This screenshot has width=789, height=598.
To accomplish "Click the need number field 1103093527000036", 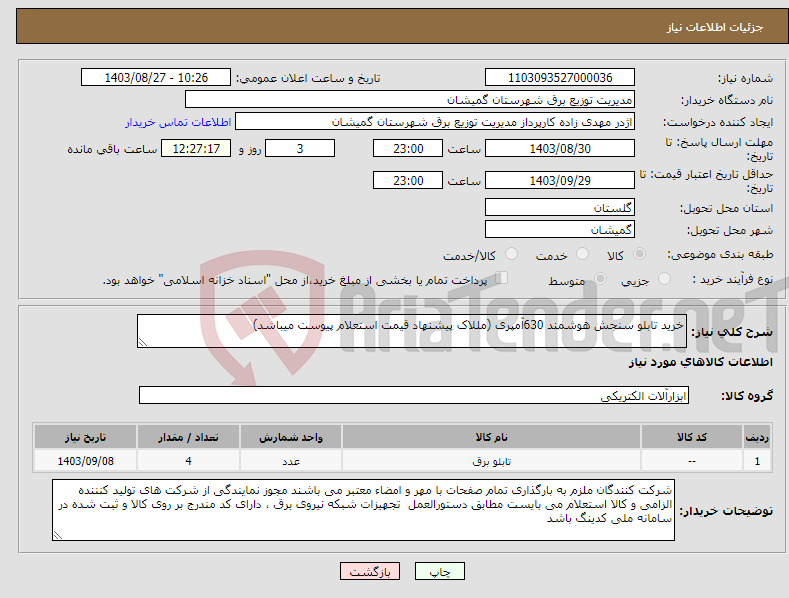I will [x=560, y=78].
